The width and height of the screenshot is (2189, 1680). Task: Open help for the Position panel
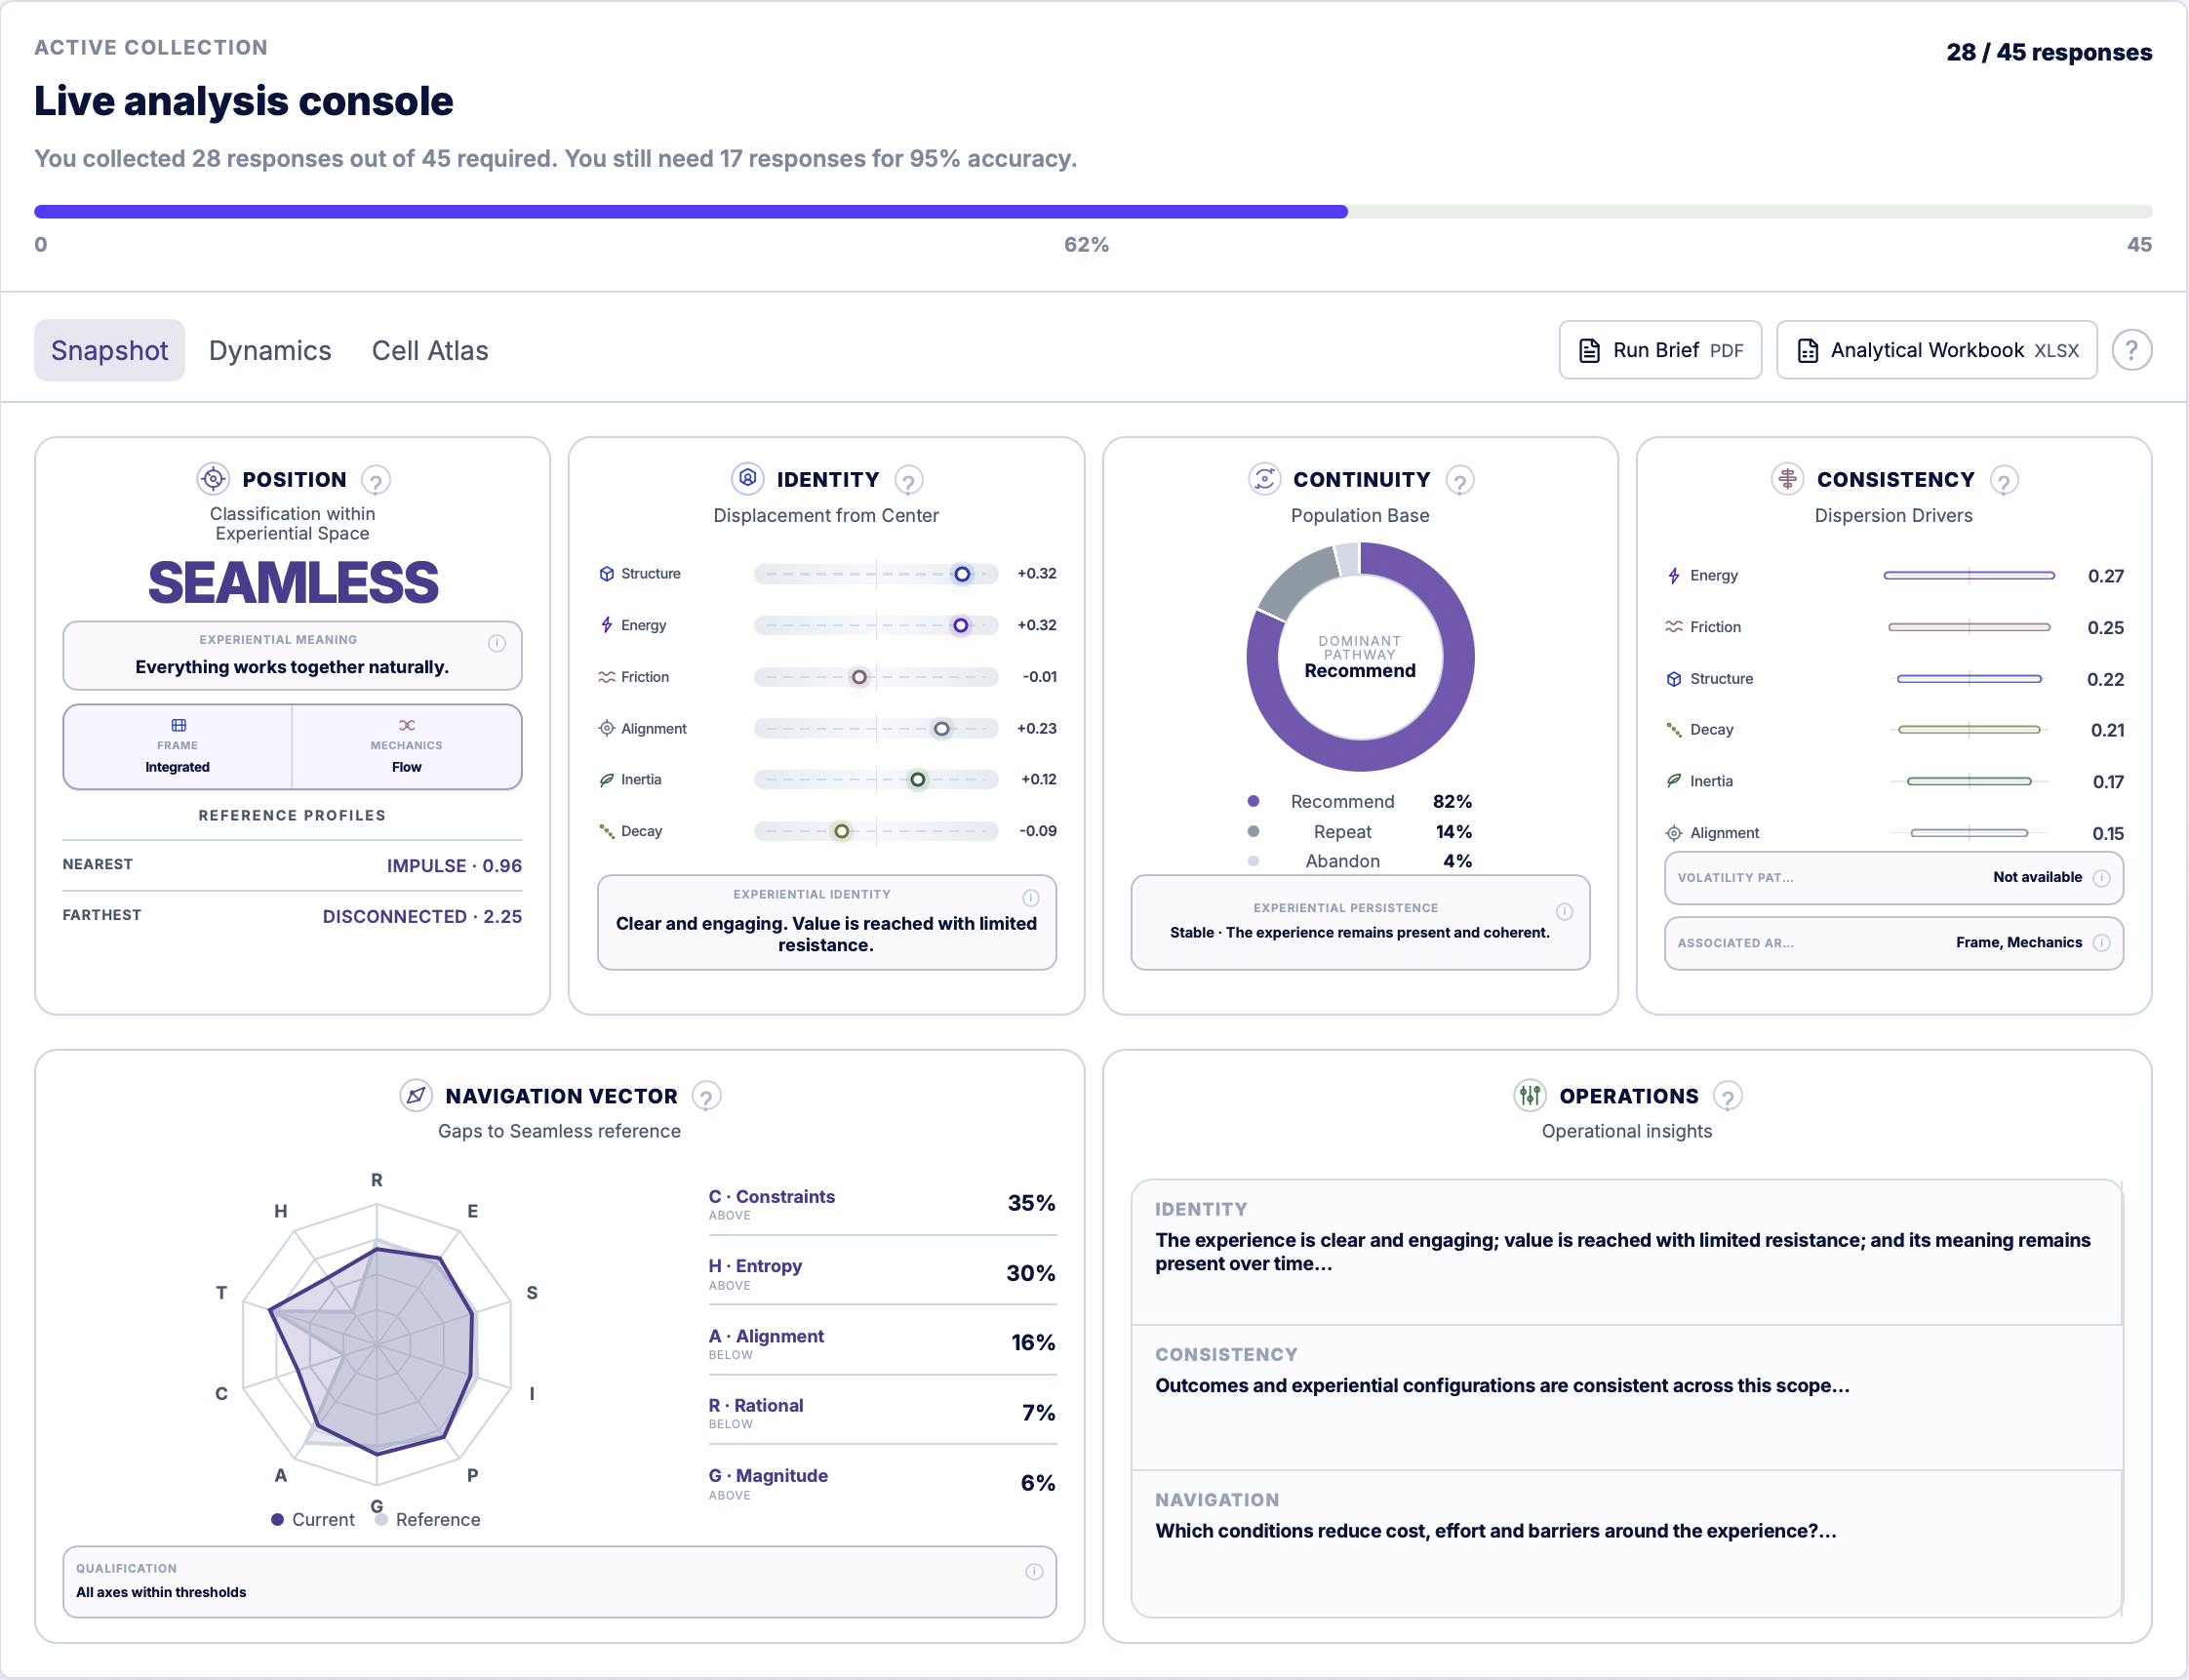click(375, 481)
